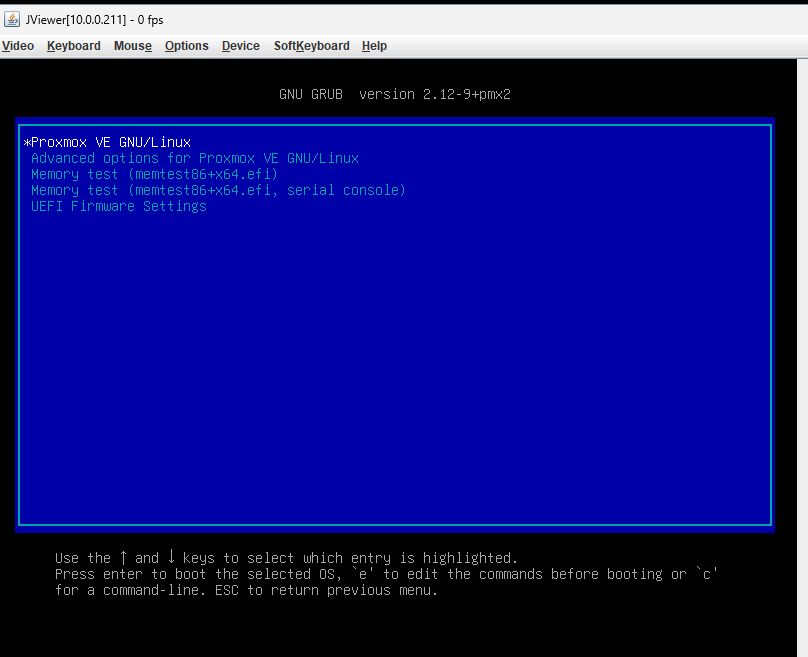Viewport: 808px width, 657px height.
Task: Click the vertical scrollbar of the viewer
Action: tap(802, 358)
